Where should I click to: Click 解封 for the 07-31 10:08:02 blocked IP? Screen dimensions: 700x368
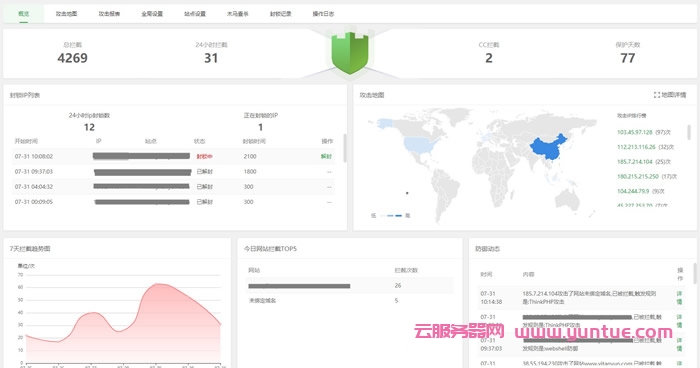[326, 156]
